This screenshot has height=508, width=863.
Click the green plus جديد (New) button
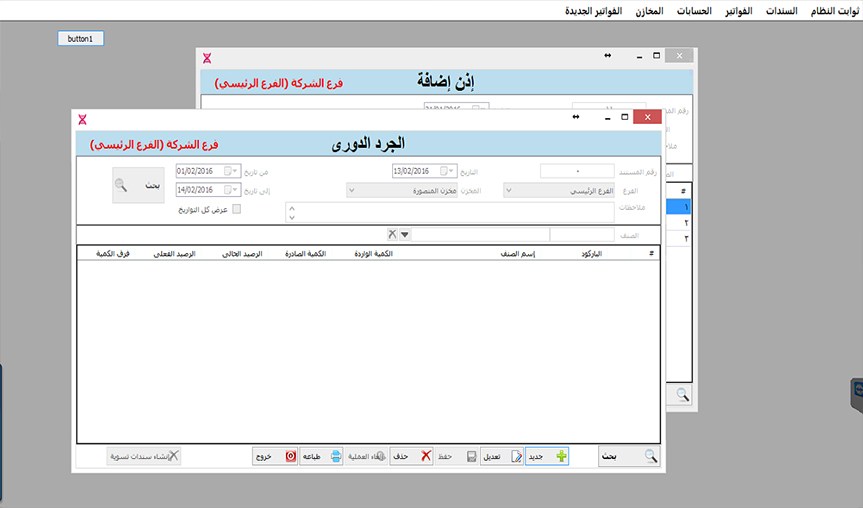(547, 456)
